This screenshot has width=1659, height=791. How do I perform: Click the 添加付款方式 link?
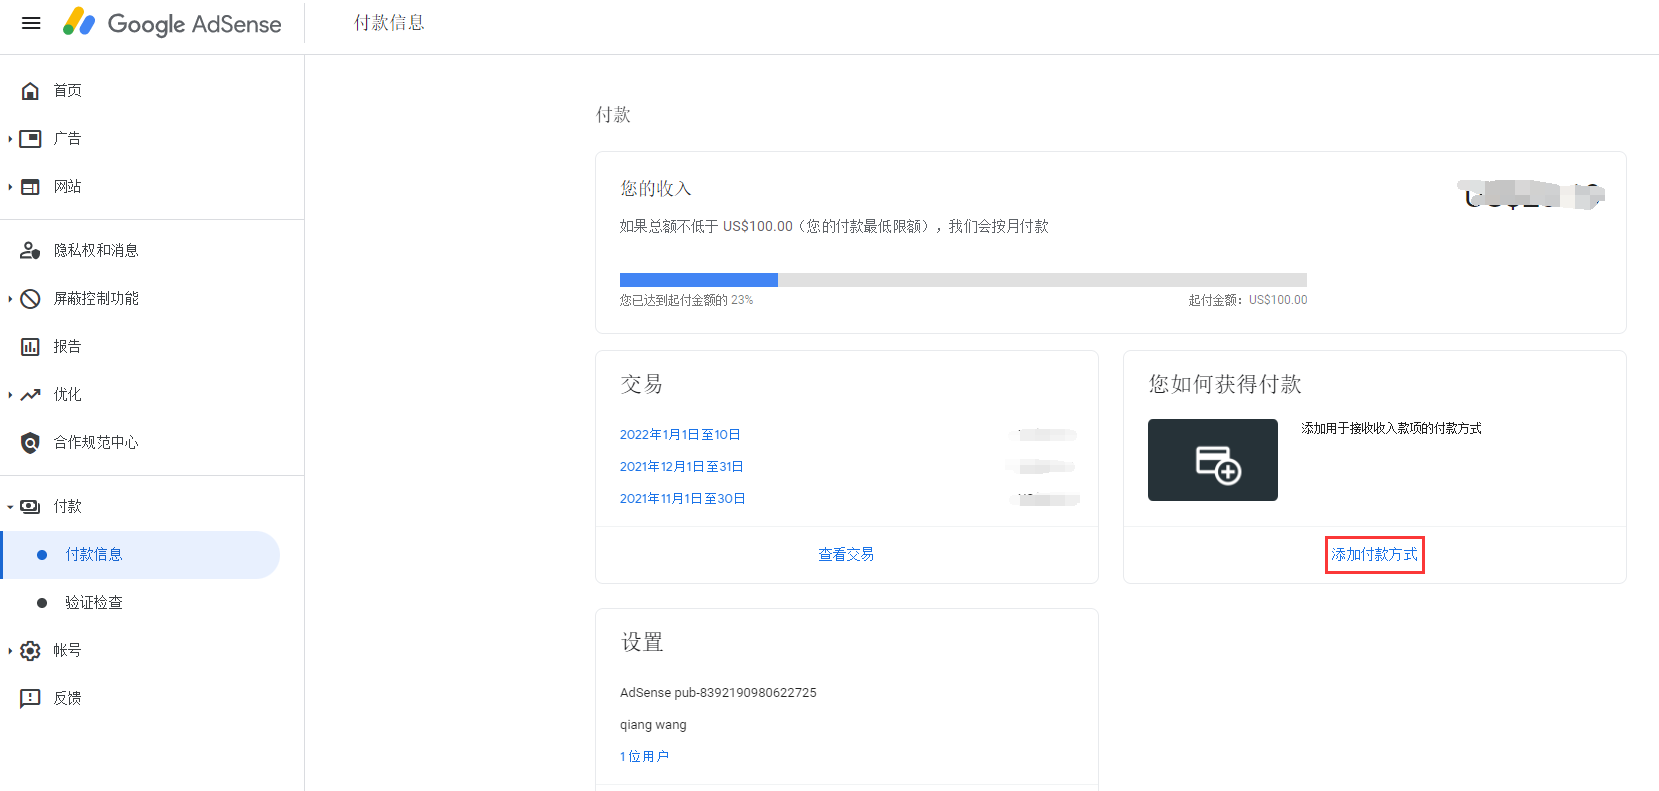point(1374,555)
